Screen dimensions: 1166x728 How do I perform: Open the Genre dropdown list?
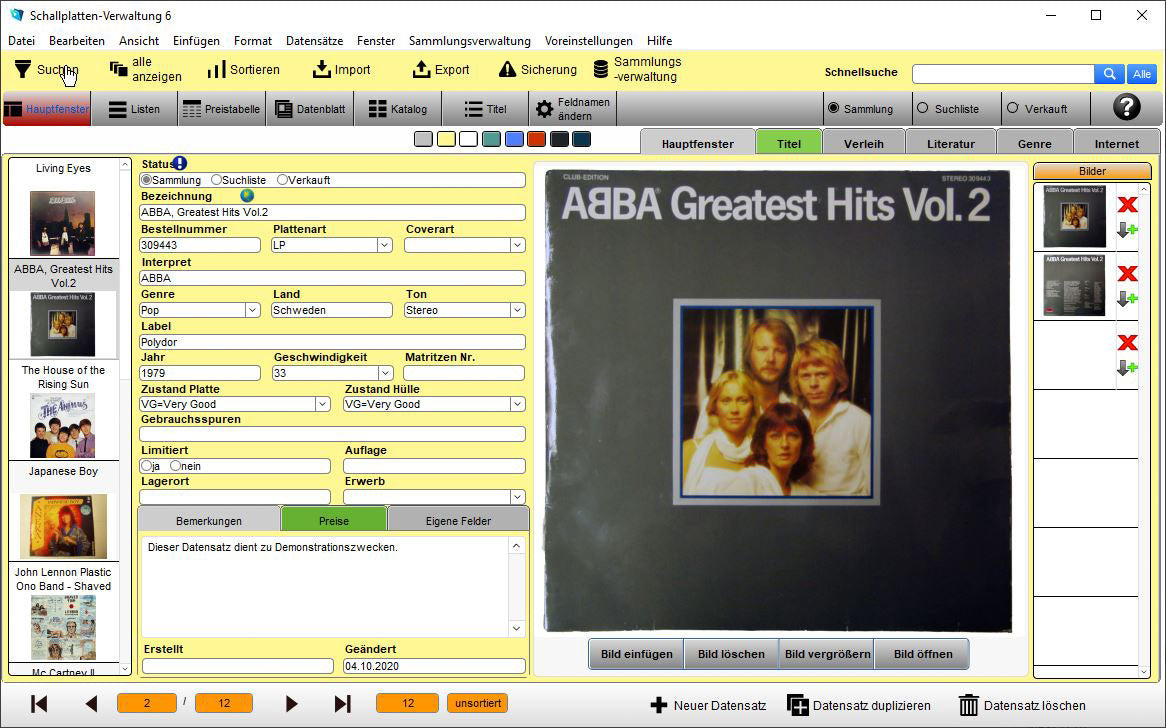point(252,311)
